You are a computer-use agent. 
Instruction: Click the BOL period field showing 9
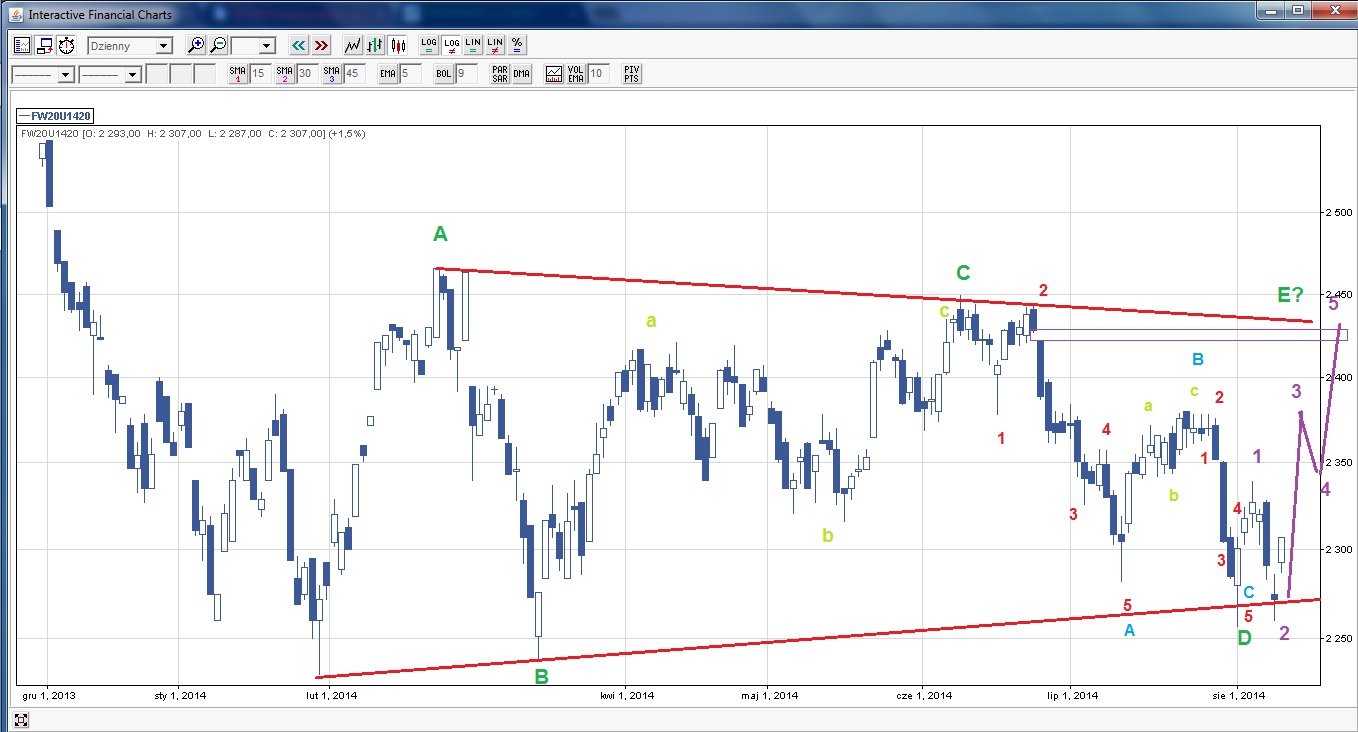[466, 74]
